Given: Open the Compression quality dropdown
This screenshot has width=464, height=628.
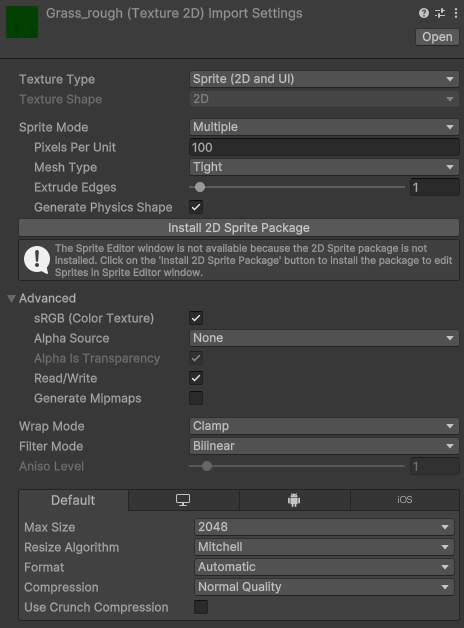Looking at the screenshot, I should 324,587.
